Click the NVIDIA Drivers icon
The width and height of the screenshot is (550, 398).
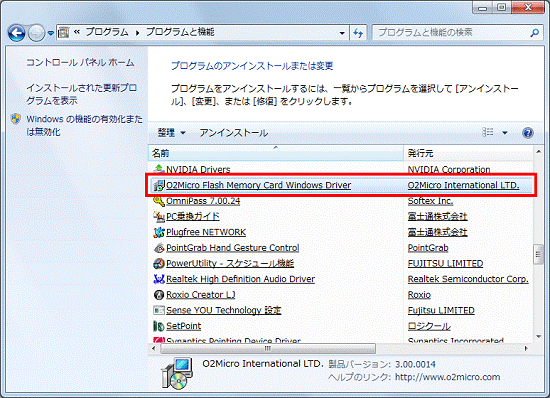[159, 169]
